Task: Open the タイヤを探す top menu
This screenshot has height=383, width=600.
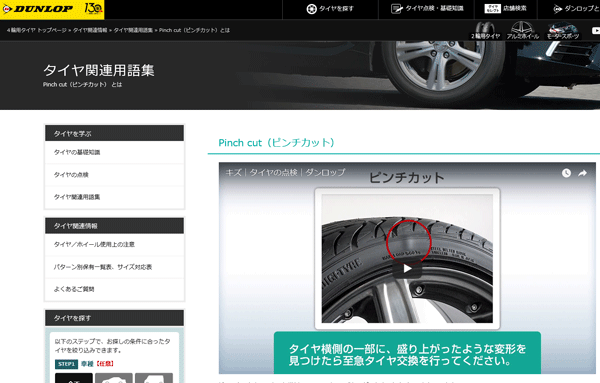Action: [330, 9]
